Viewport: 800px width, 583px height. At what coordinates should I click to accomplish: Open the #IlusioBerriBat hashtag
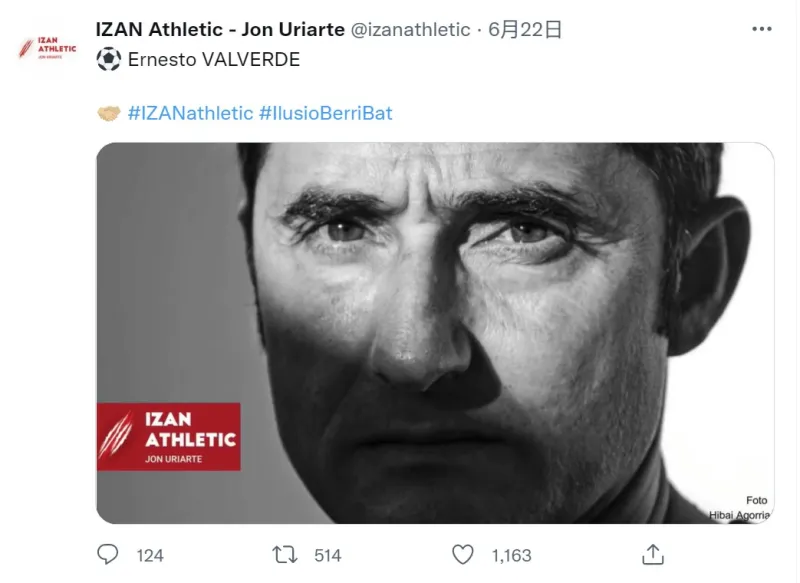click(x=326, y=113)
